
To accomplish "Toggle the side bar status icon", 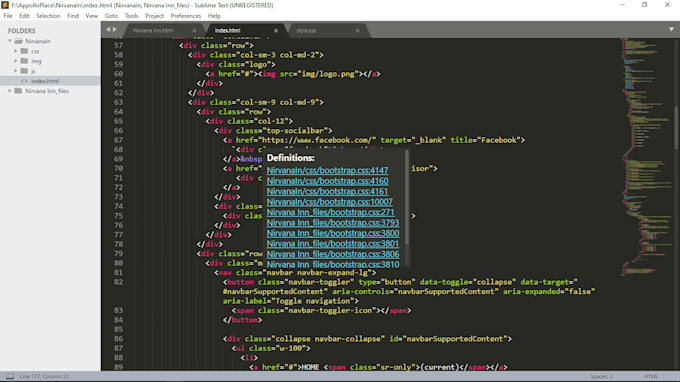I will coord(10,376).
